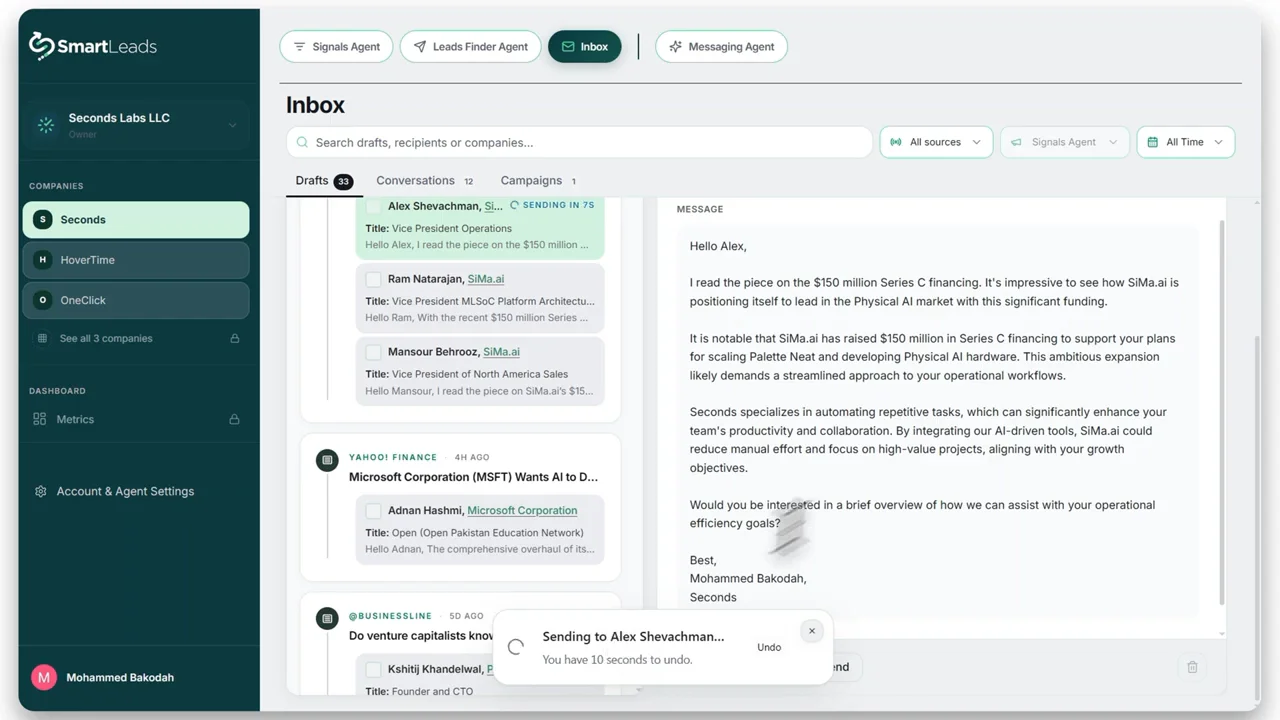Open the Campaigns tab
Viewport: 1280px width, 720px height.
539,181
